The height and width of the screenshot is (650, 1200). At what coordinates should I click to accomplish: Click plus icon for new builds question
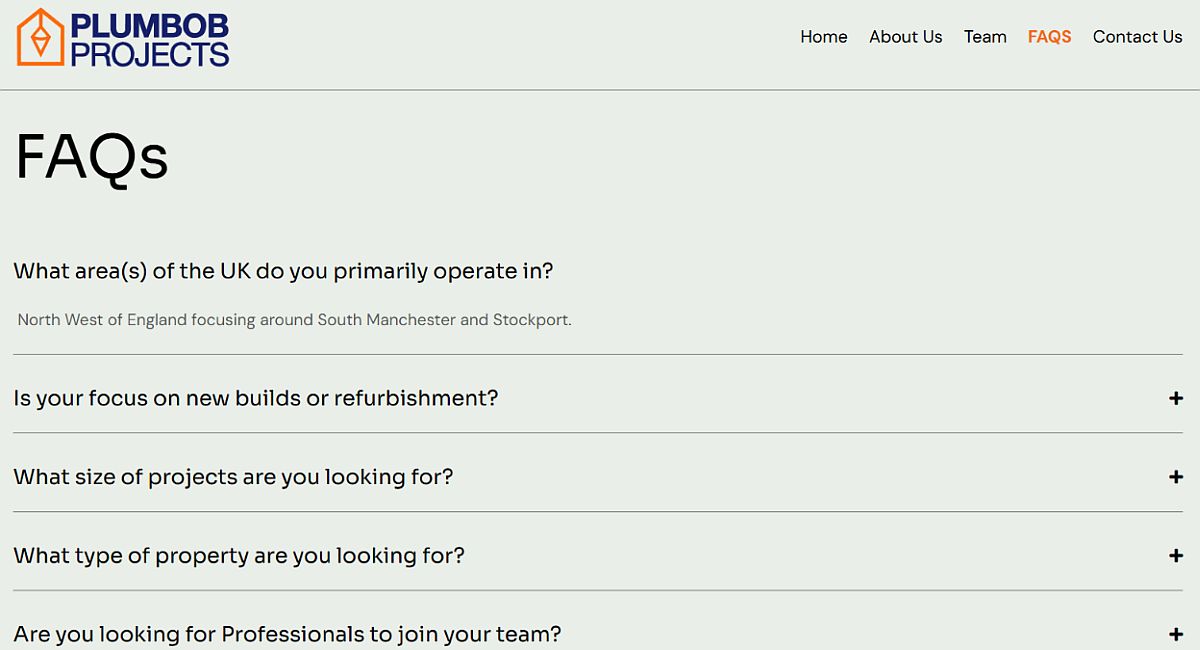1175,398
